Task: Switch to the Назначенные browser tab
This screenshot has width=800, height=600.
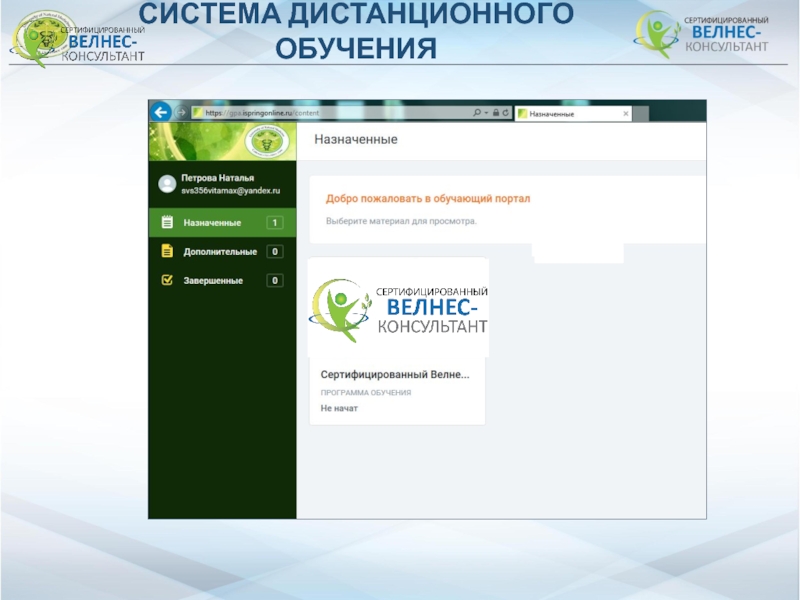Action: (x=573, y=114)
